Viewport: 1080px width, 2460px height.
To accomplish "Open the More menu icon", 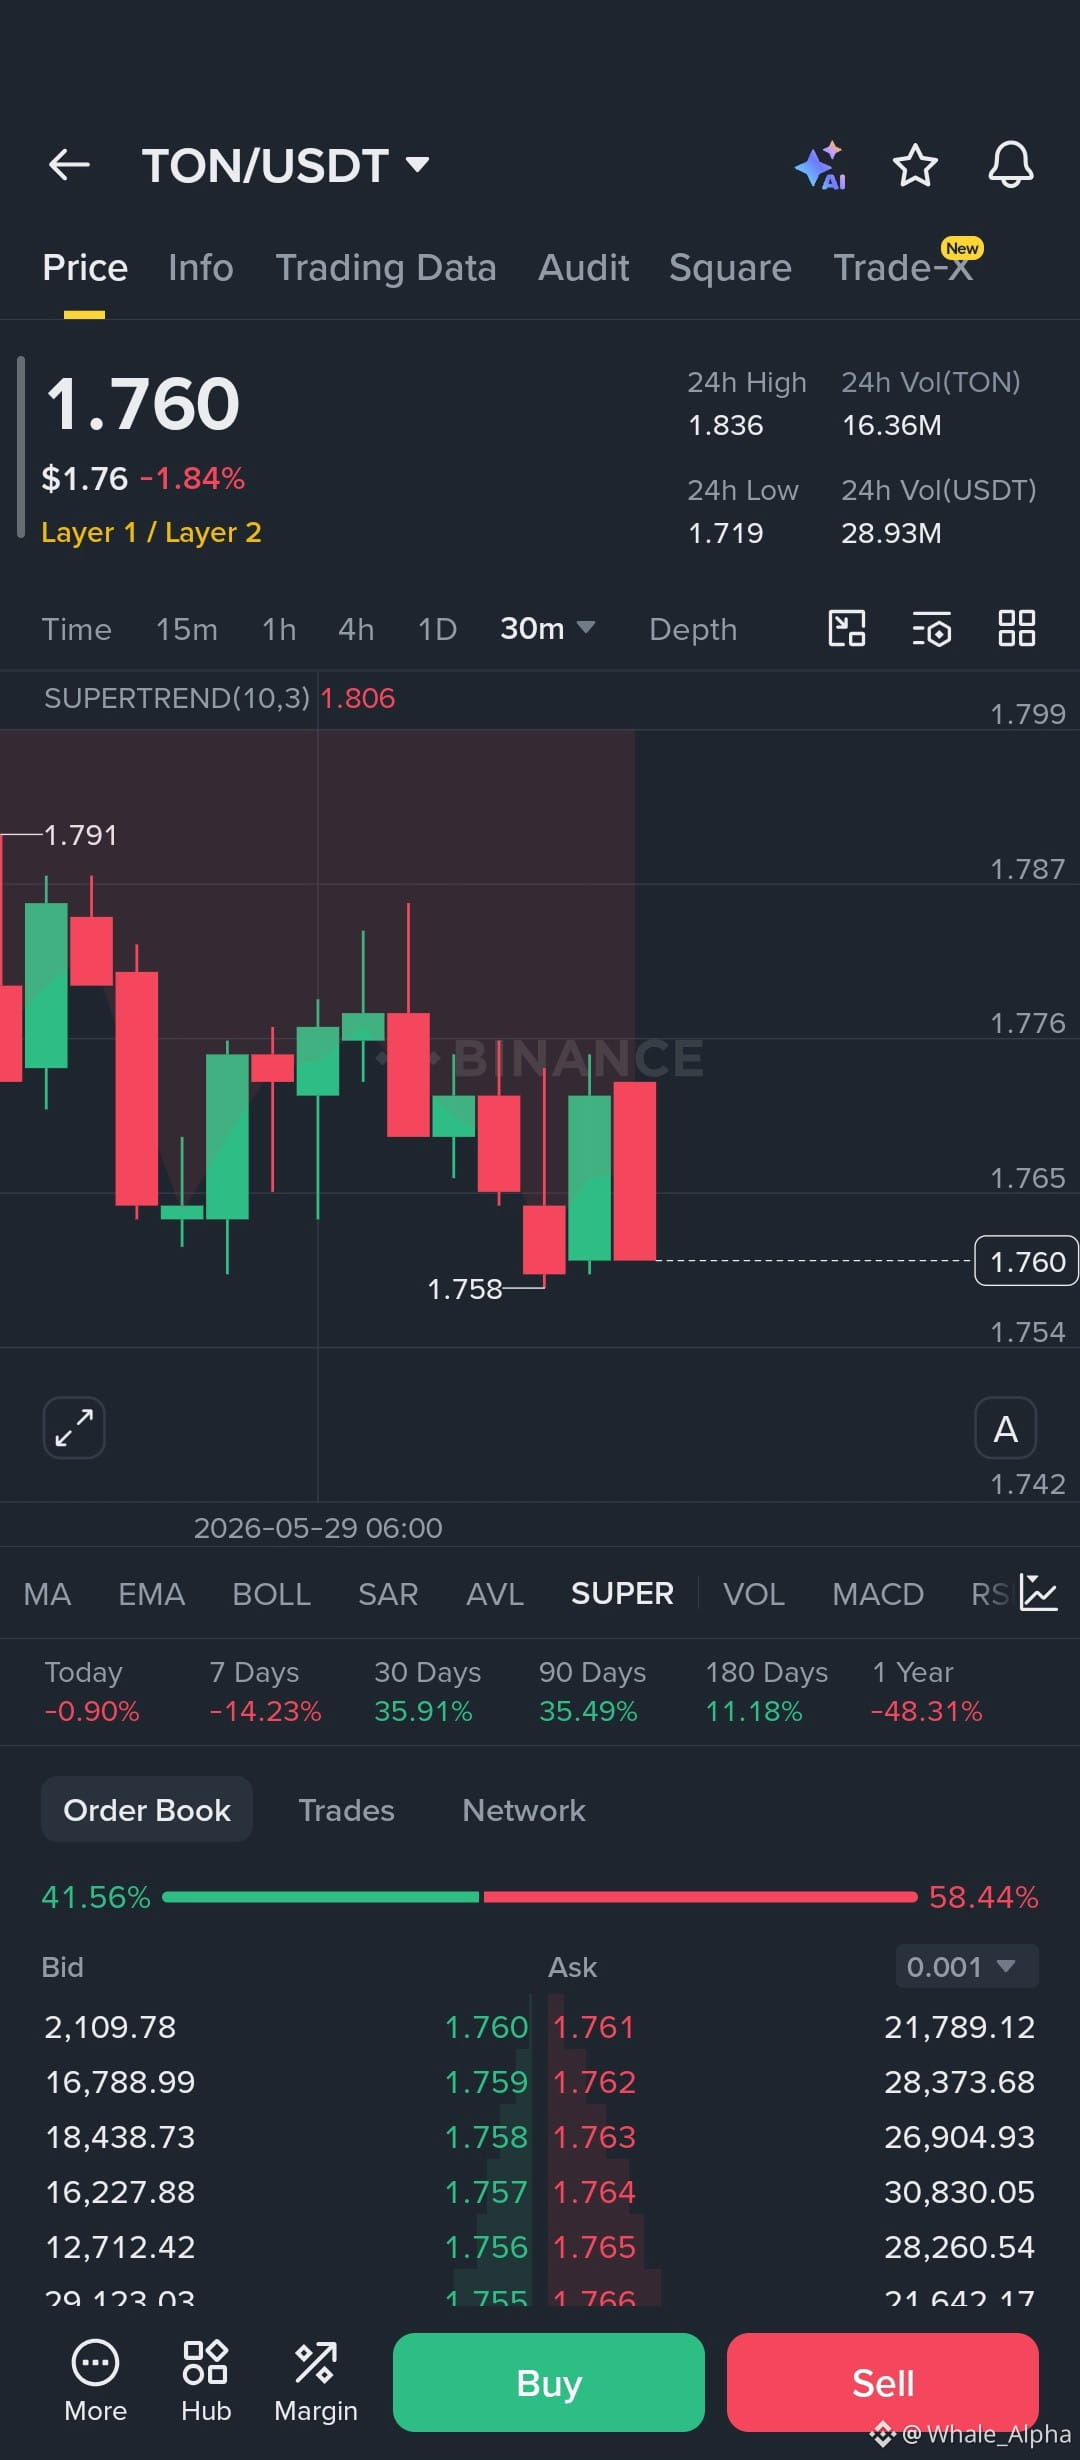I will click(96, 2382).
